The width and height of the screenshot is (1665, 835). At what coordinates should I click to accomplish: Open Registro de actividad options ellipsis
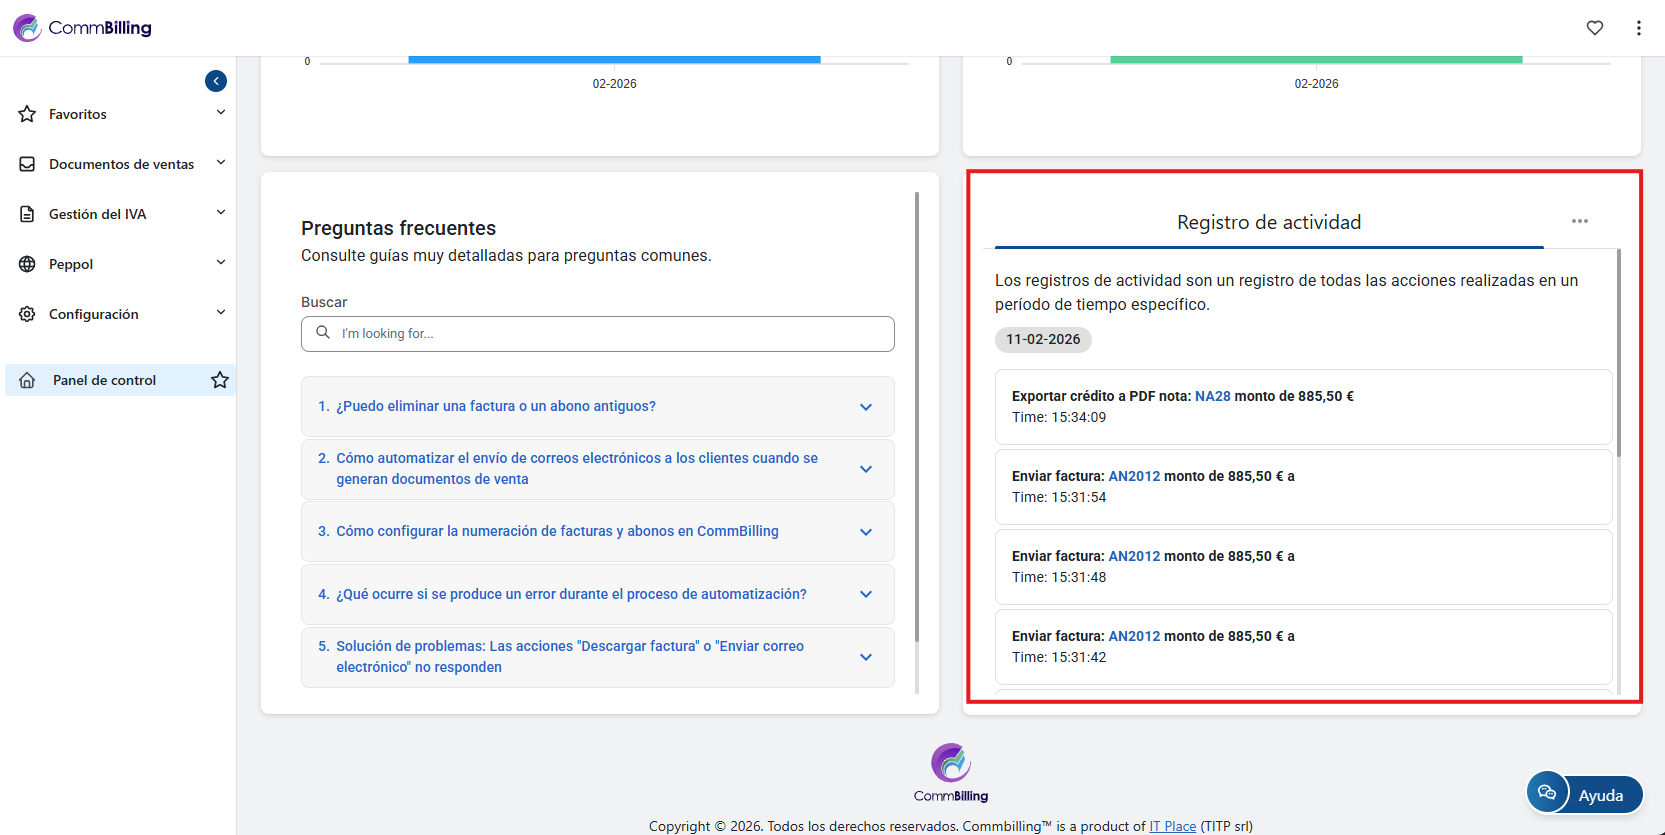tap(1579, 221)
